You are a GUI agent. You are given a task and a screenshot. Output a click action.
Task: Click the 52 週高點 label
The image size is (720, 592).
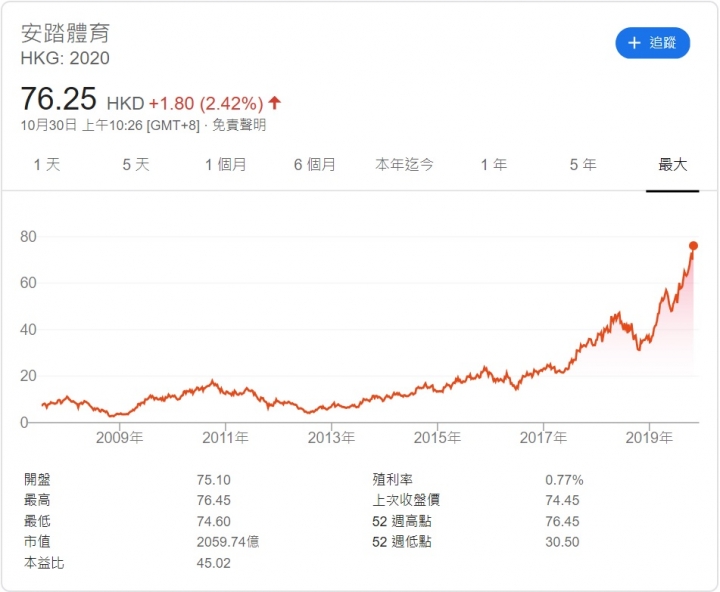point(402,521)
